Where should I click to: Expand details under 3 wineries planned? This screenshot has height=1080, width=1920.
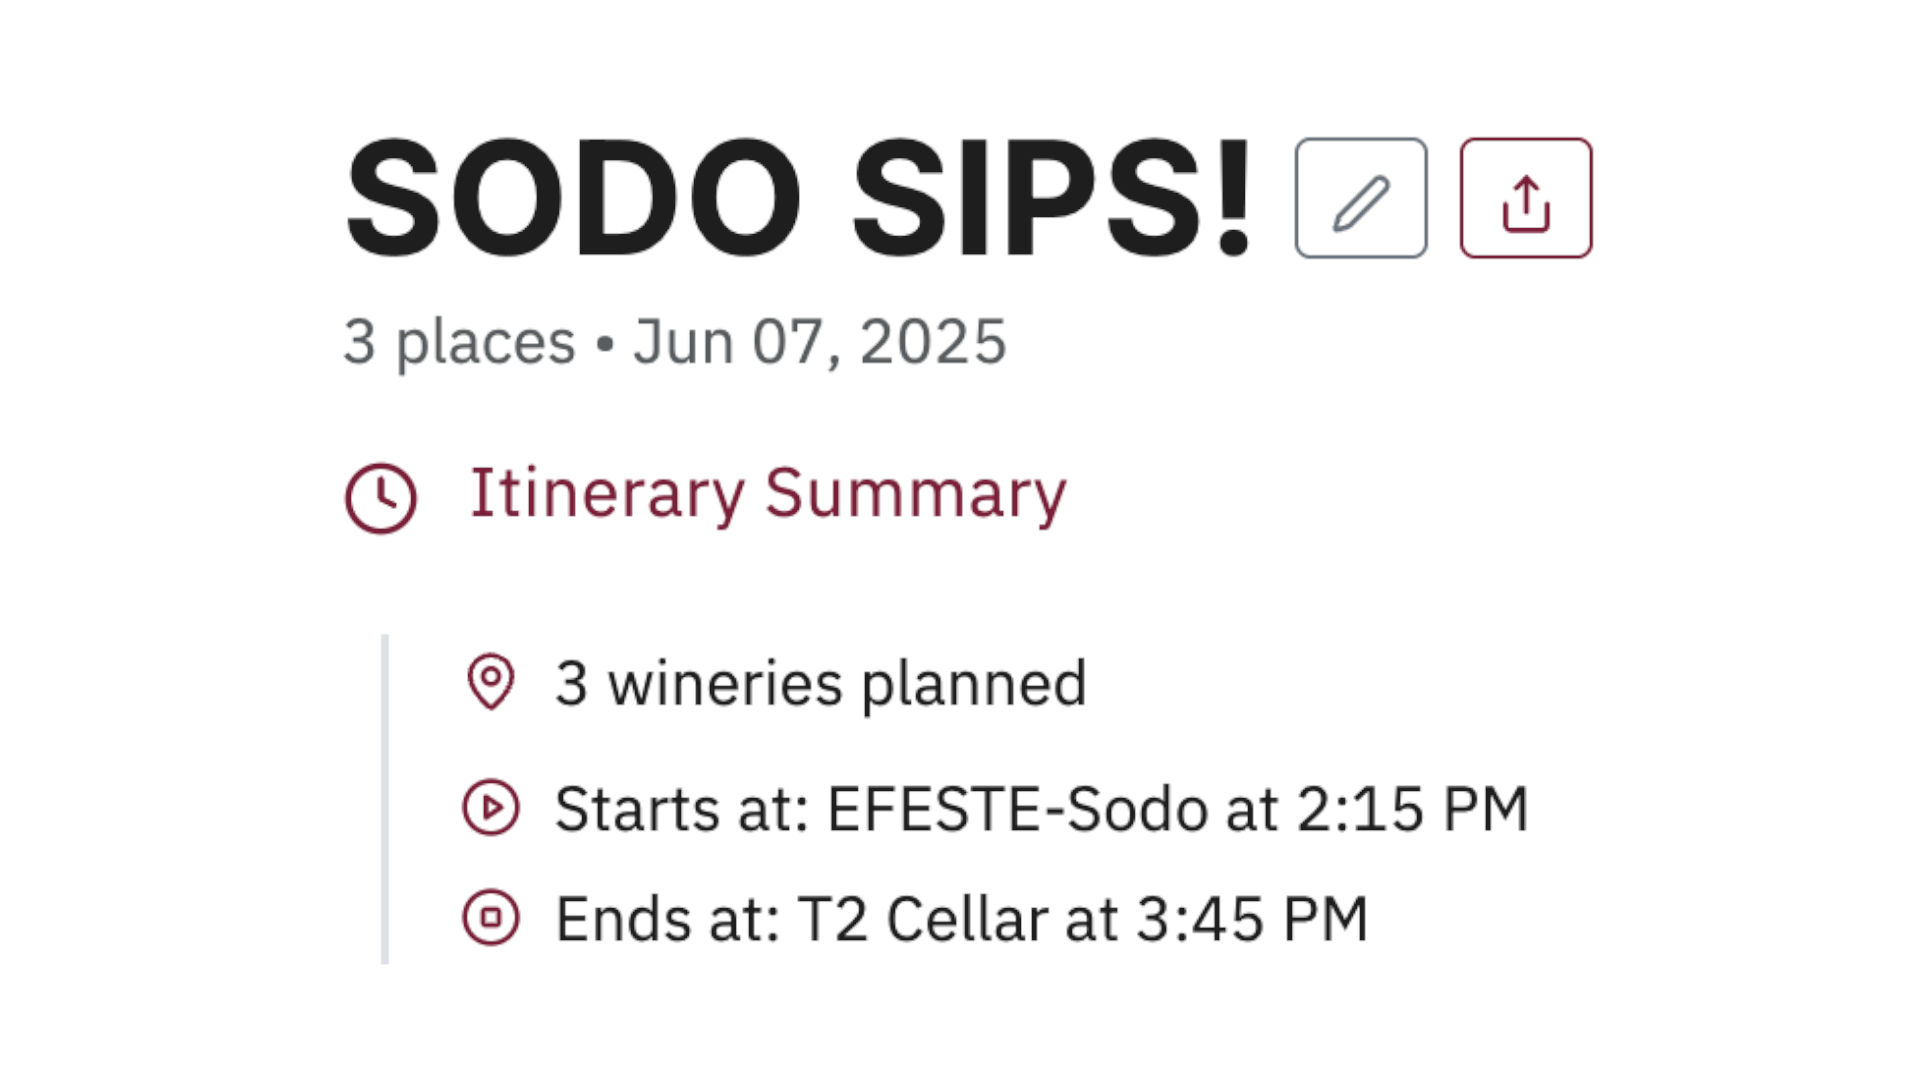point(822,684)
